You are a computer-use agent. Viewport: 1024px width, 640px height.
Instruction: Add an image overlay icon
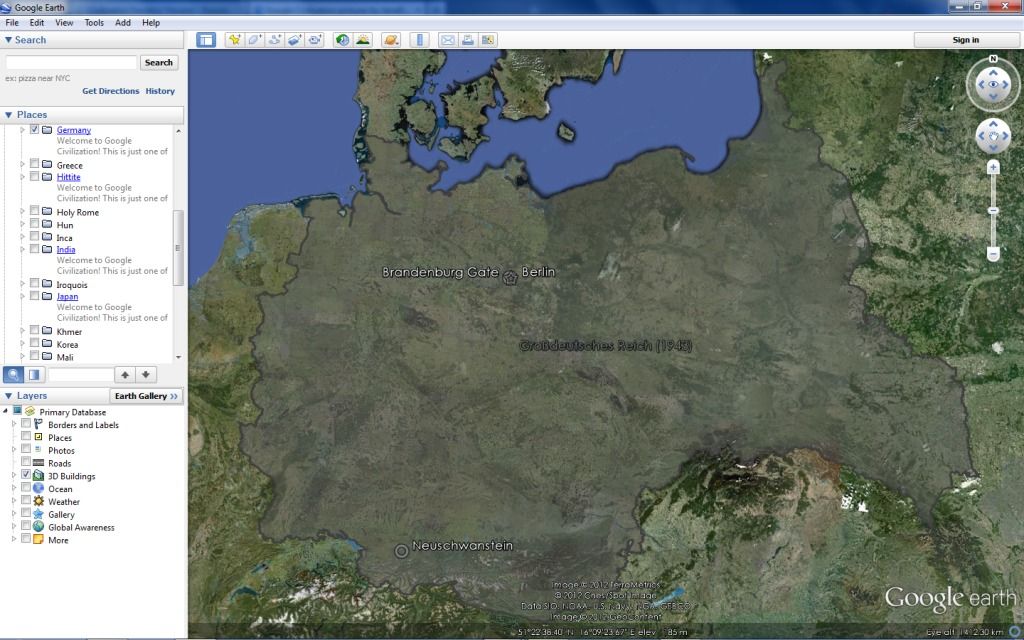tap(295, 40)
